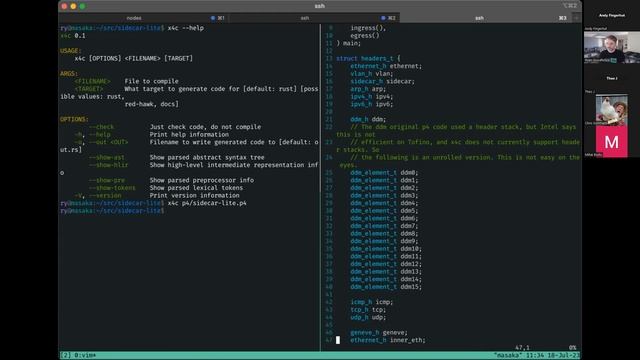Click blue activity dot on second ssh tab
640x360 pixels.
pyautogui.click(x=383, y=18)
